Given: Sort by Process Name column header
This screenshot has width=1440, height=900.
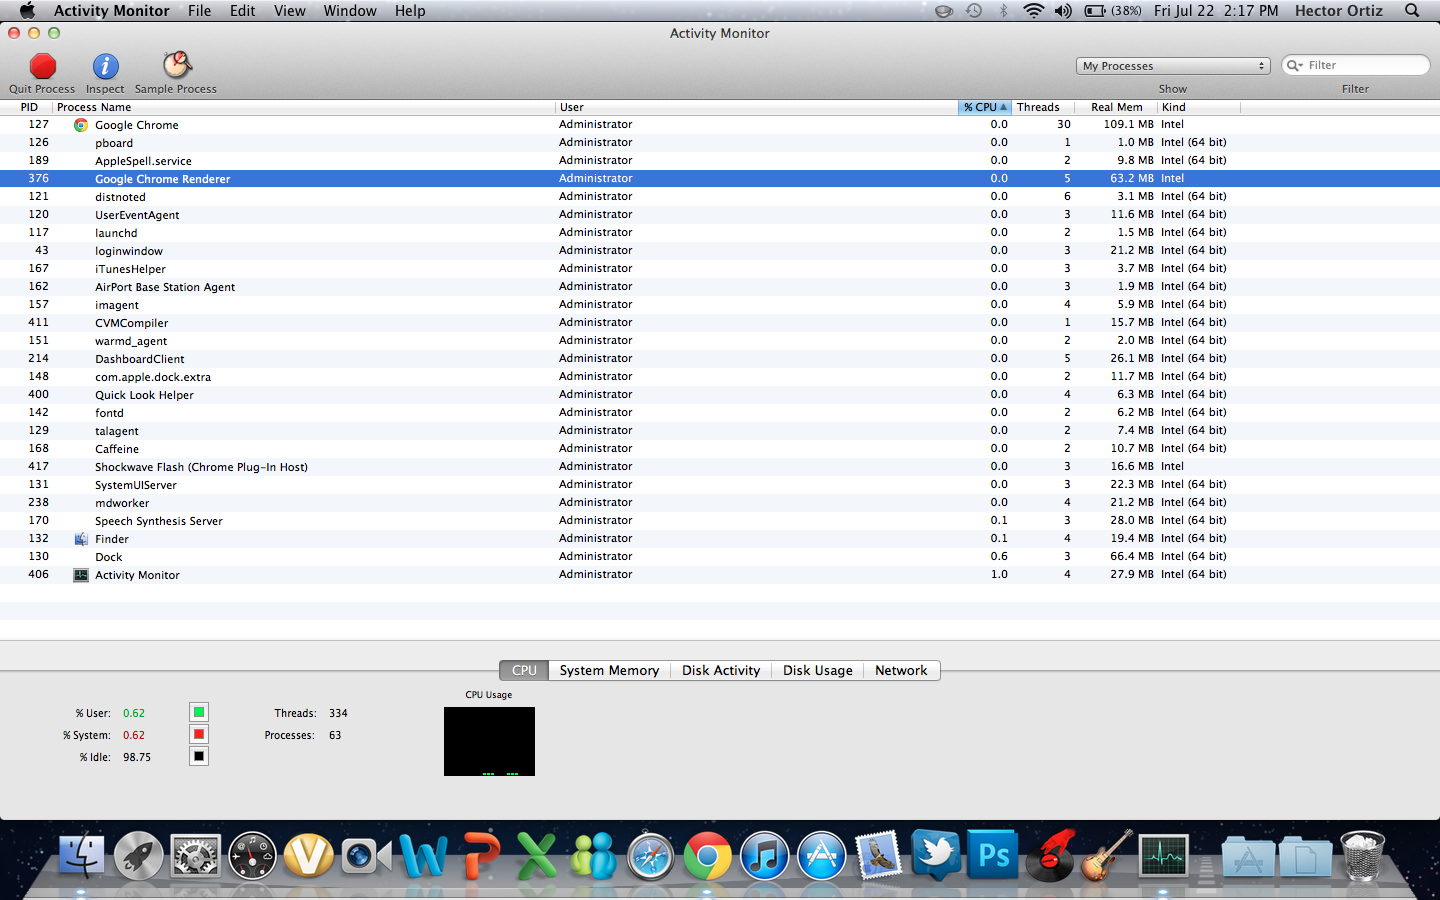Looking at the screenshot, I should click(x=303, y=107).
